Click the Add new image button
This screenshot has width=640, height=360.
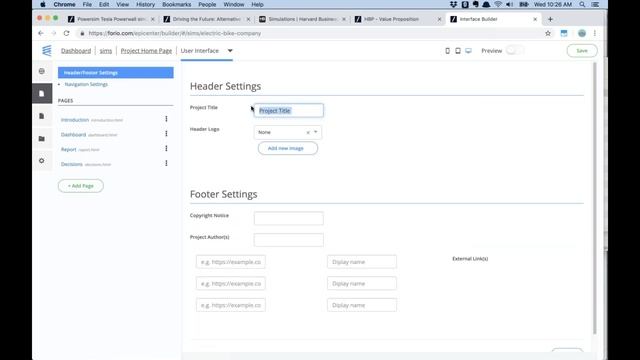[x=288, y=148]
